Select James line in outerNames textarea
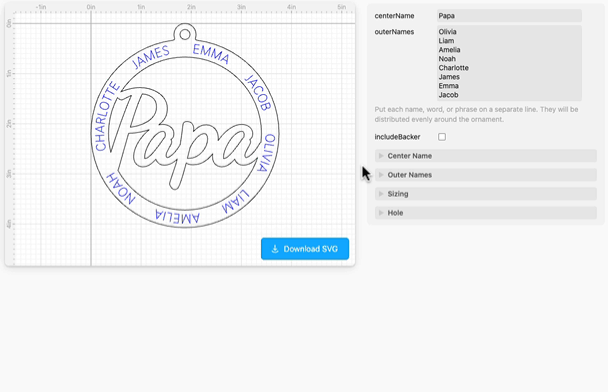This screenshot has height=392, width=608. (449, 77)
